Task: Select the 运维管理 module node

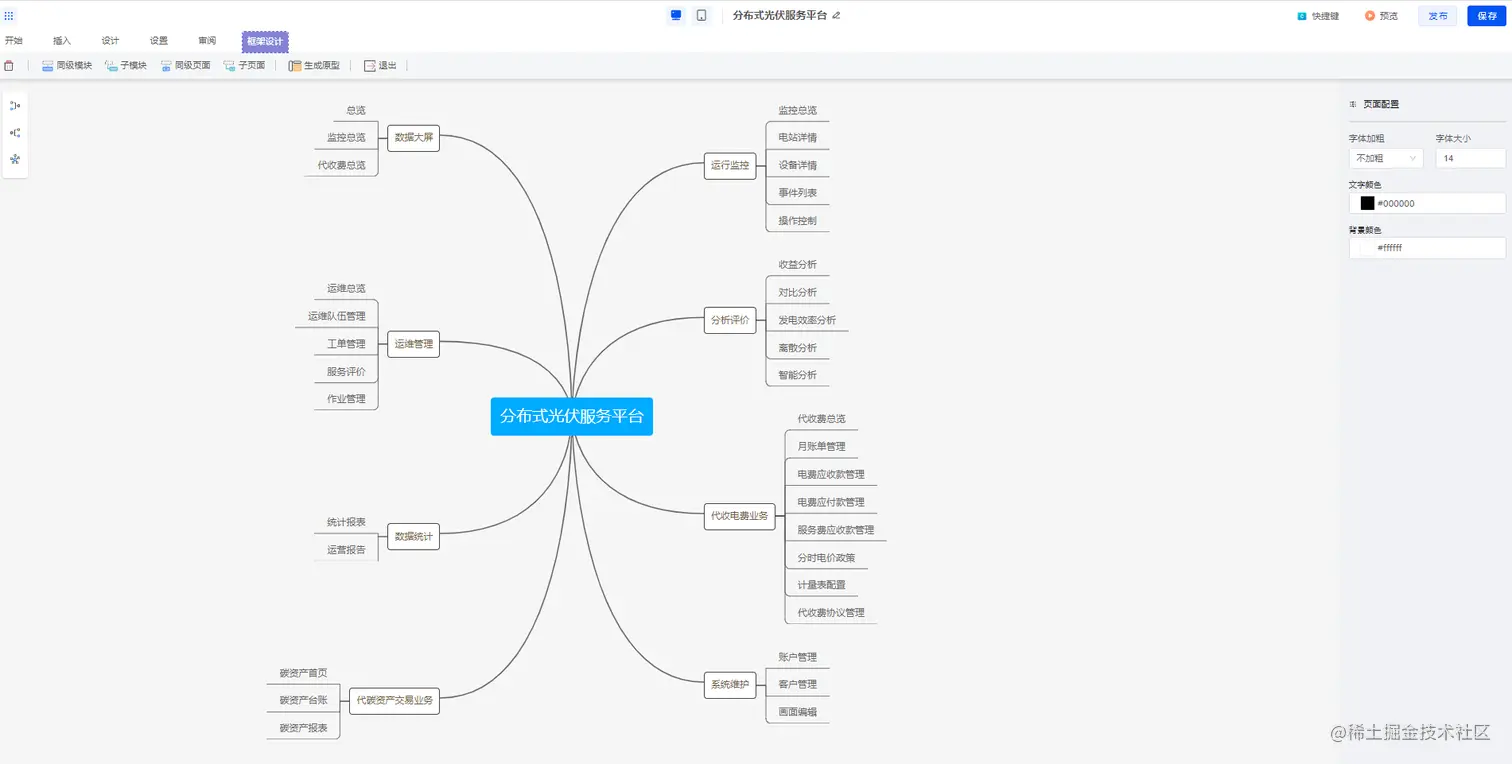Action: (414, 344)
